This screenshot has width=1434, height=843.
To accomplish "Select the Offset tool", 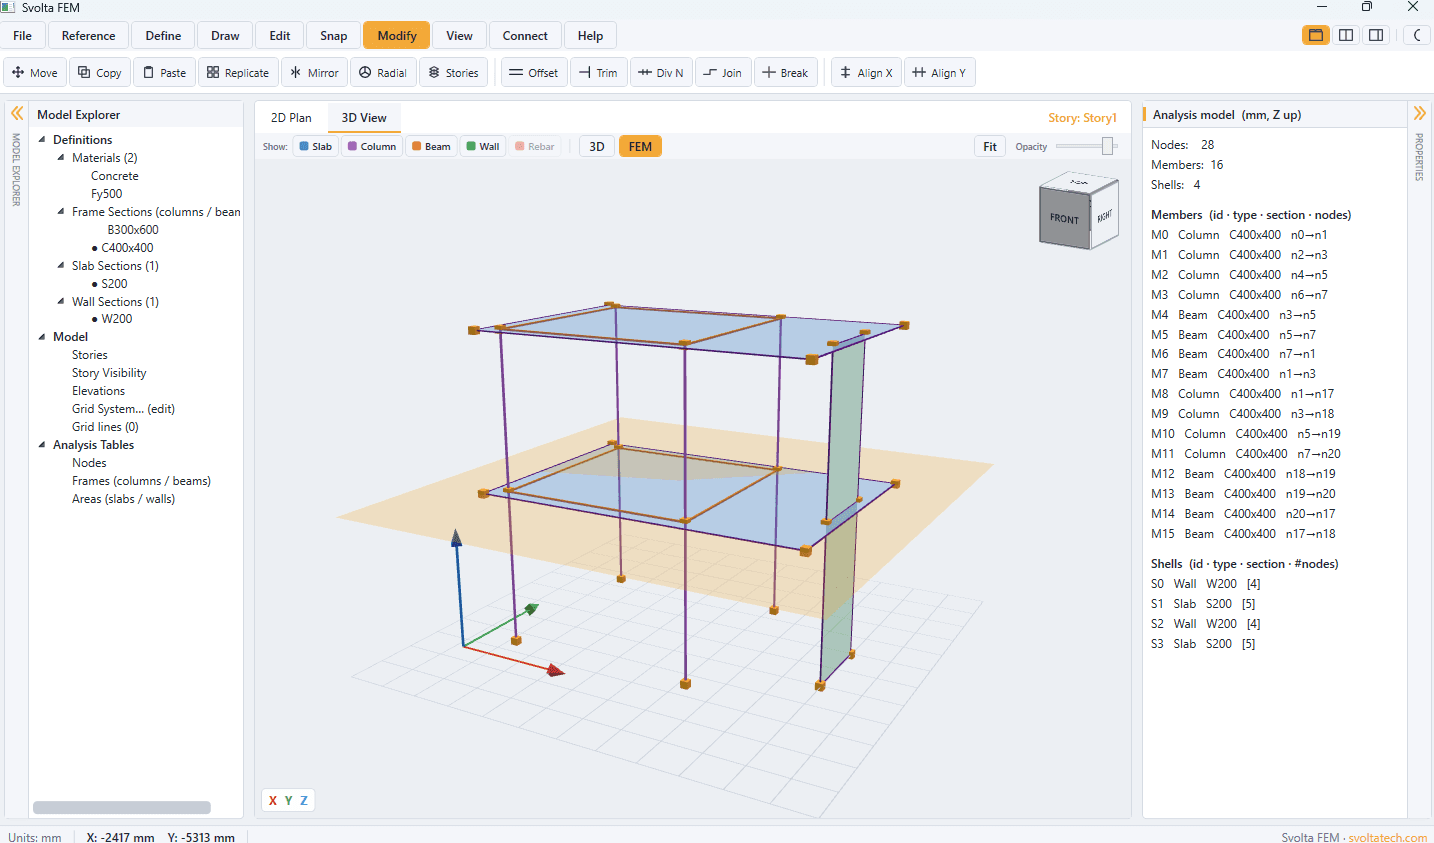I will 534,73.
